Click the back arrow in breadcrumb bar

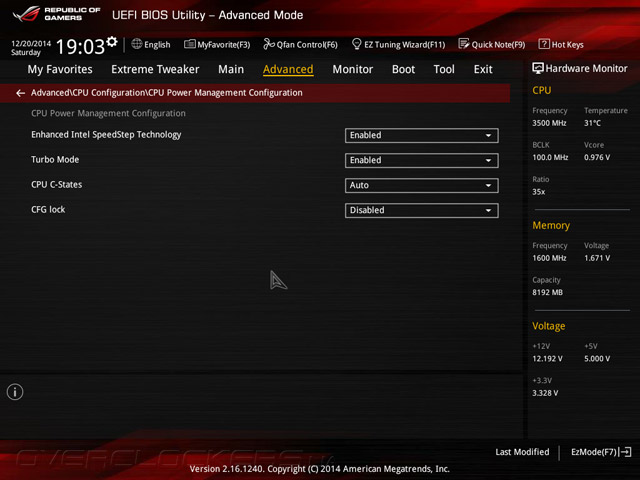pyautogui.click(x=20, y=93)
